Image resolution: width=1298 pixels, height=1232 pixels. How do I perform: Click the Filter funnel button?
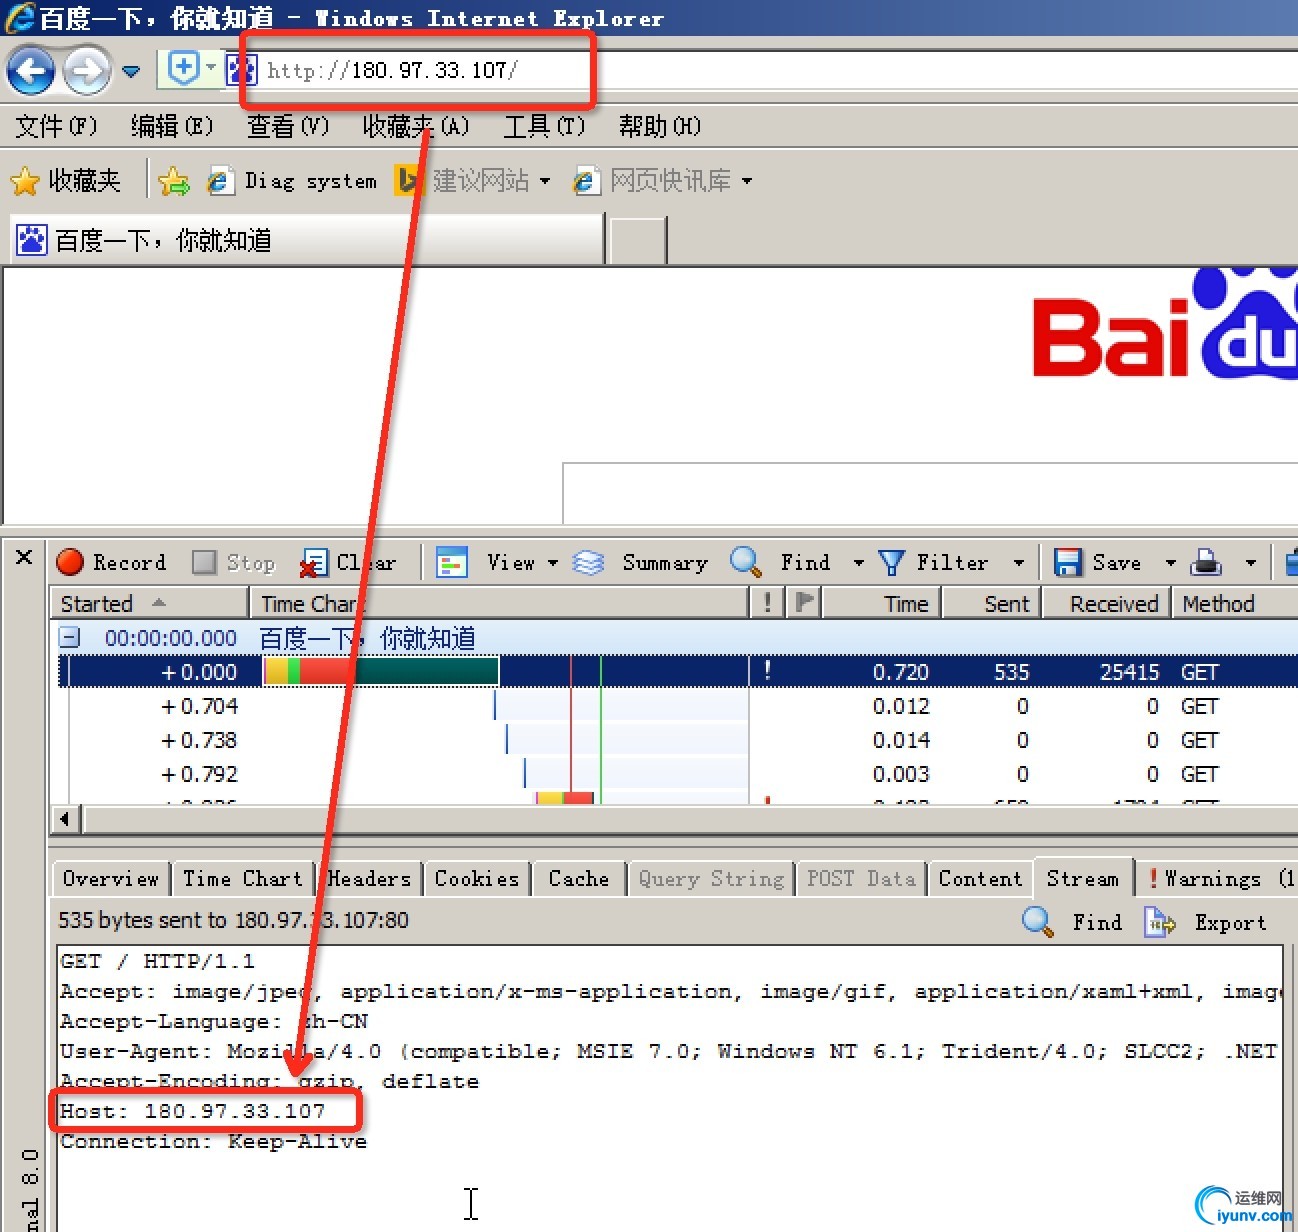pyautogui.click(x=934, y=562)
